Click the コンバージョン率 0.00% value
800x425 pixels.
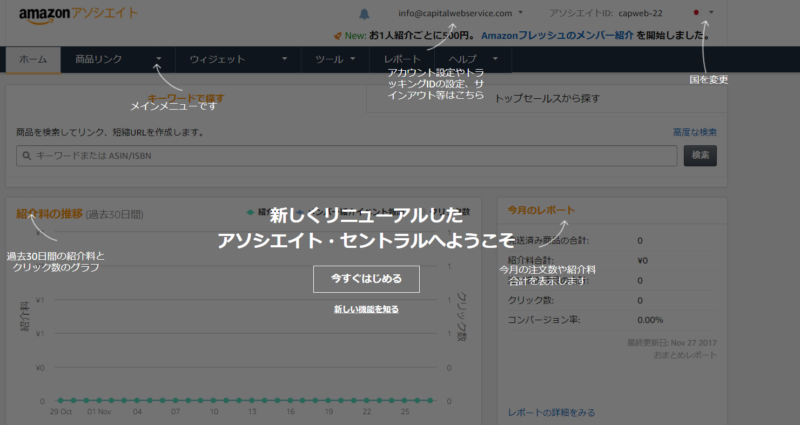coord(650,320)
